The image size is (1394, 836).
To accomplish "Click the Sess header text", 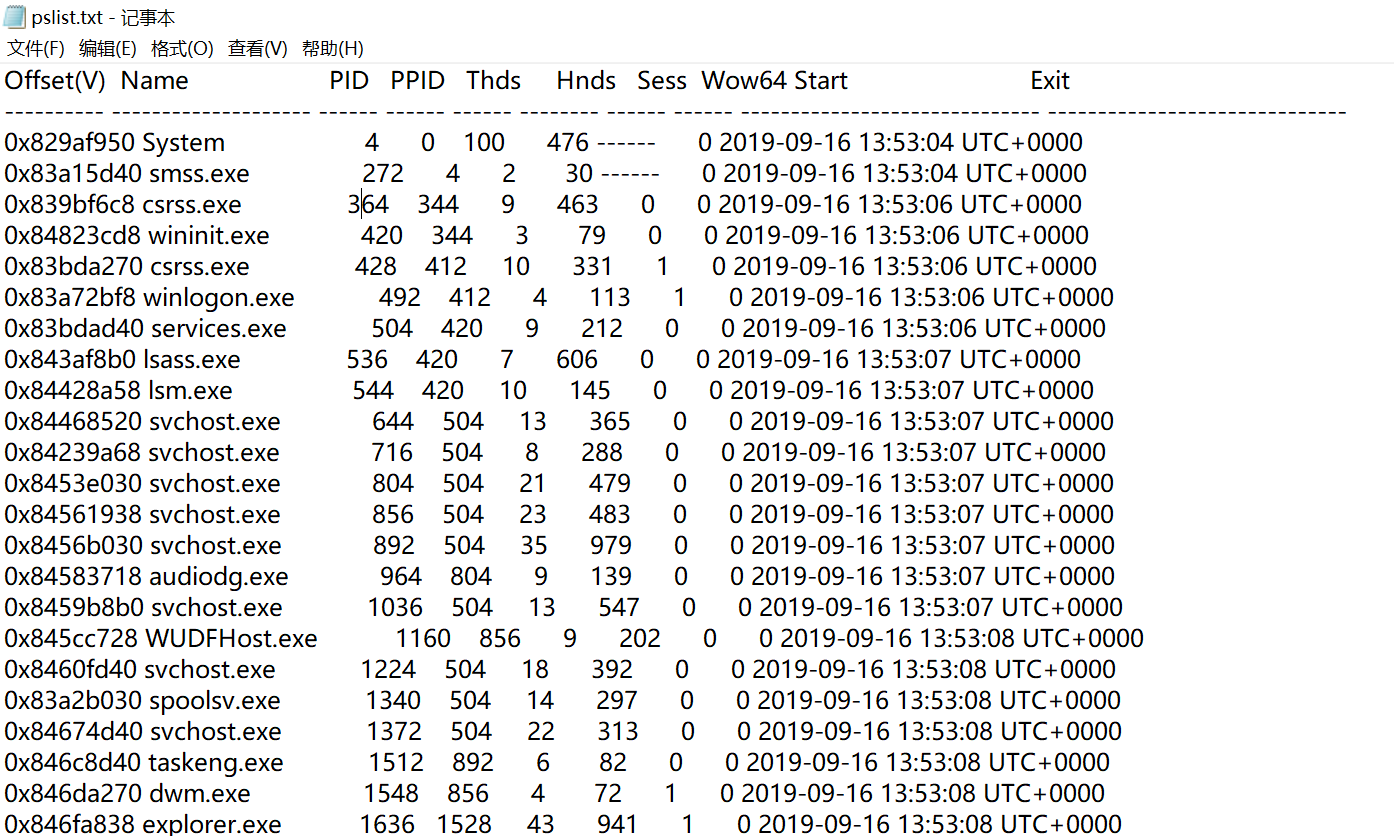I will pyautogui.click(x=662, y=81).
